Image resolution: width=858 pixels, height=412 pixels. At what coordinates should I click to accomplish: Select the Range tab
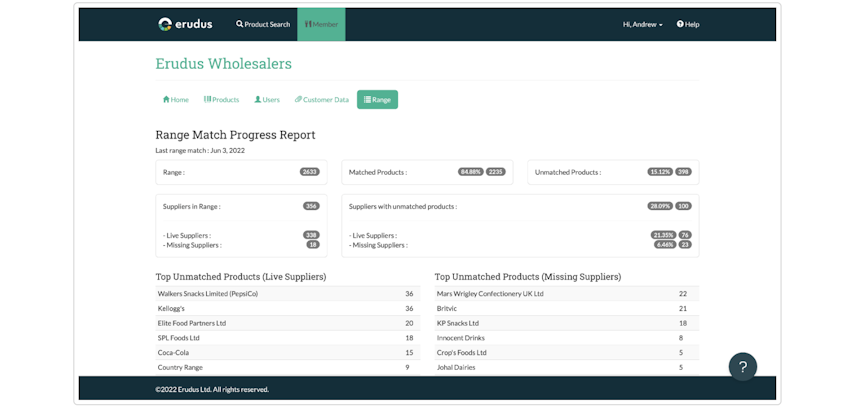tap(378, 100)
